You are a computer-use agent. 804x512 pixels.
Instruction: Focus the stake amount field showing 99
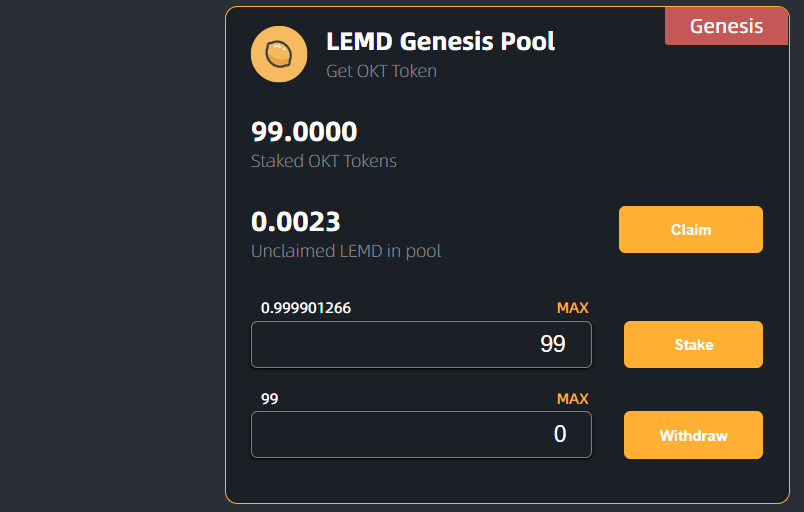pyautogui.click(x=421, y=344)
